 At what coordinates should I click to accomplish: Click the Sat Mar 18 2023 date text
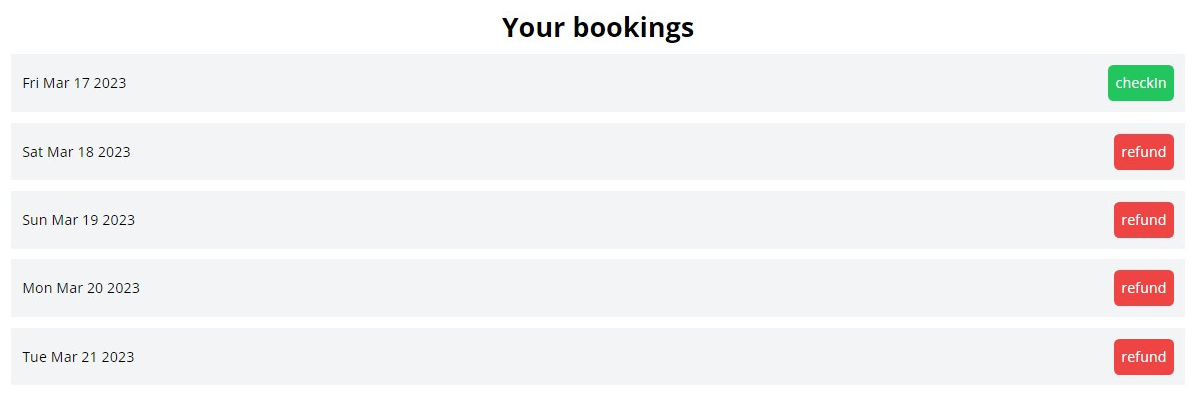pyautogui.click(x=76, y=152)
